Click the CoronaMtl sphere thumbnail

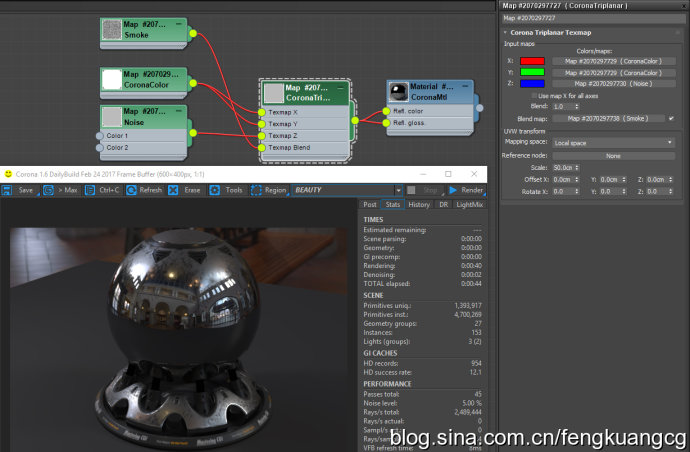(399, 92)
